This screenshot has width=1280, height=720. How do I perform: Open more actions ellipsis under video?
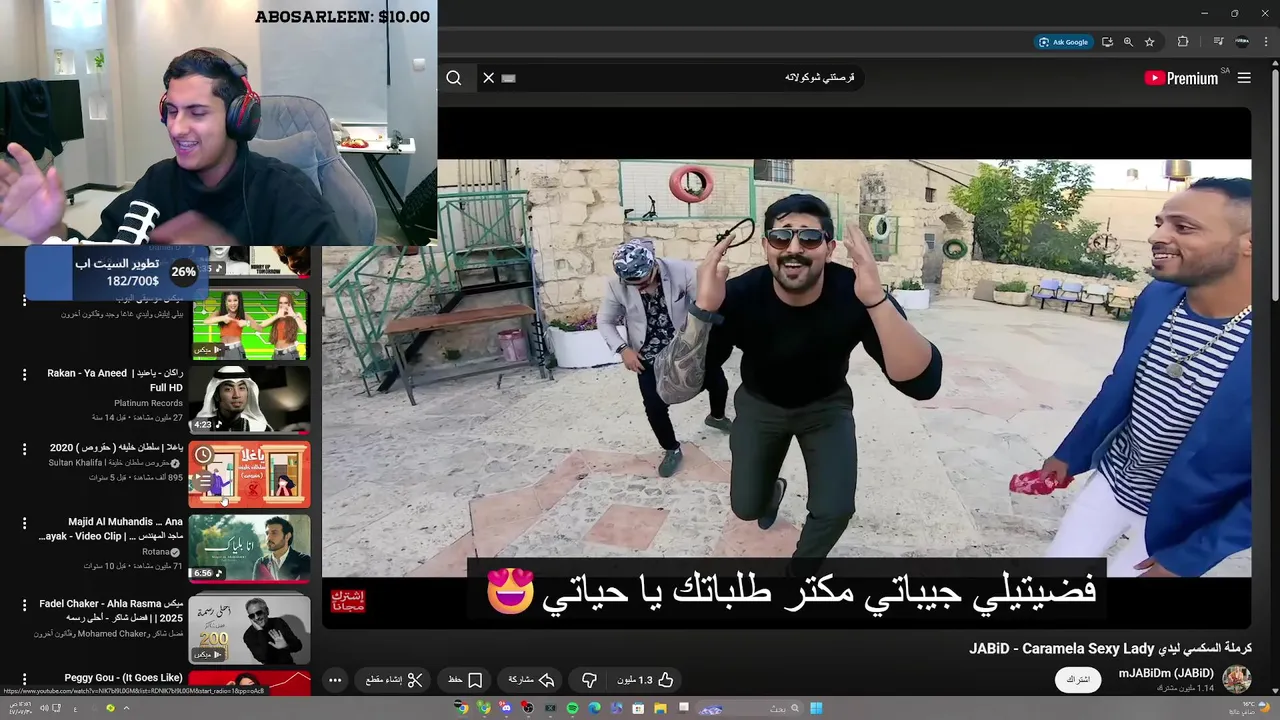tap(335, 680)
